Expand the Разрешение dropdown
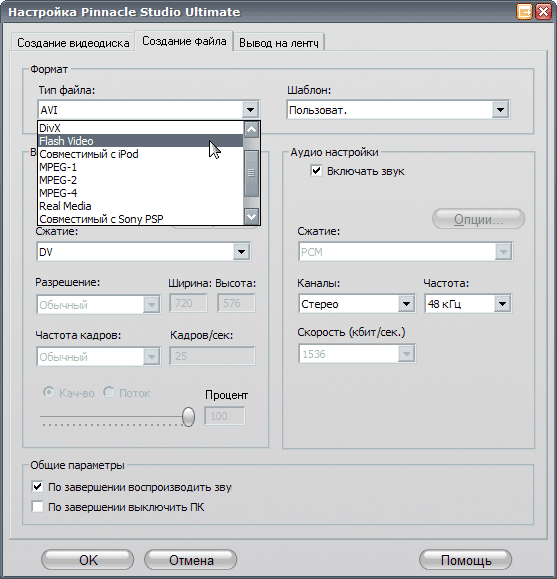 (x=99, y=305)
